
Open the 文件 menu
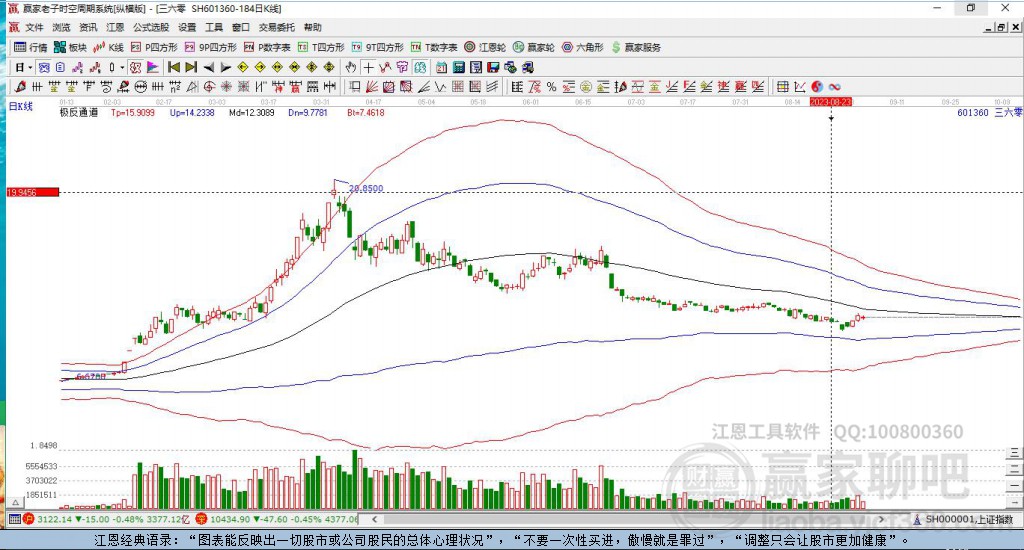(34, 27)
